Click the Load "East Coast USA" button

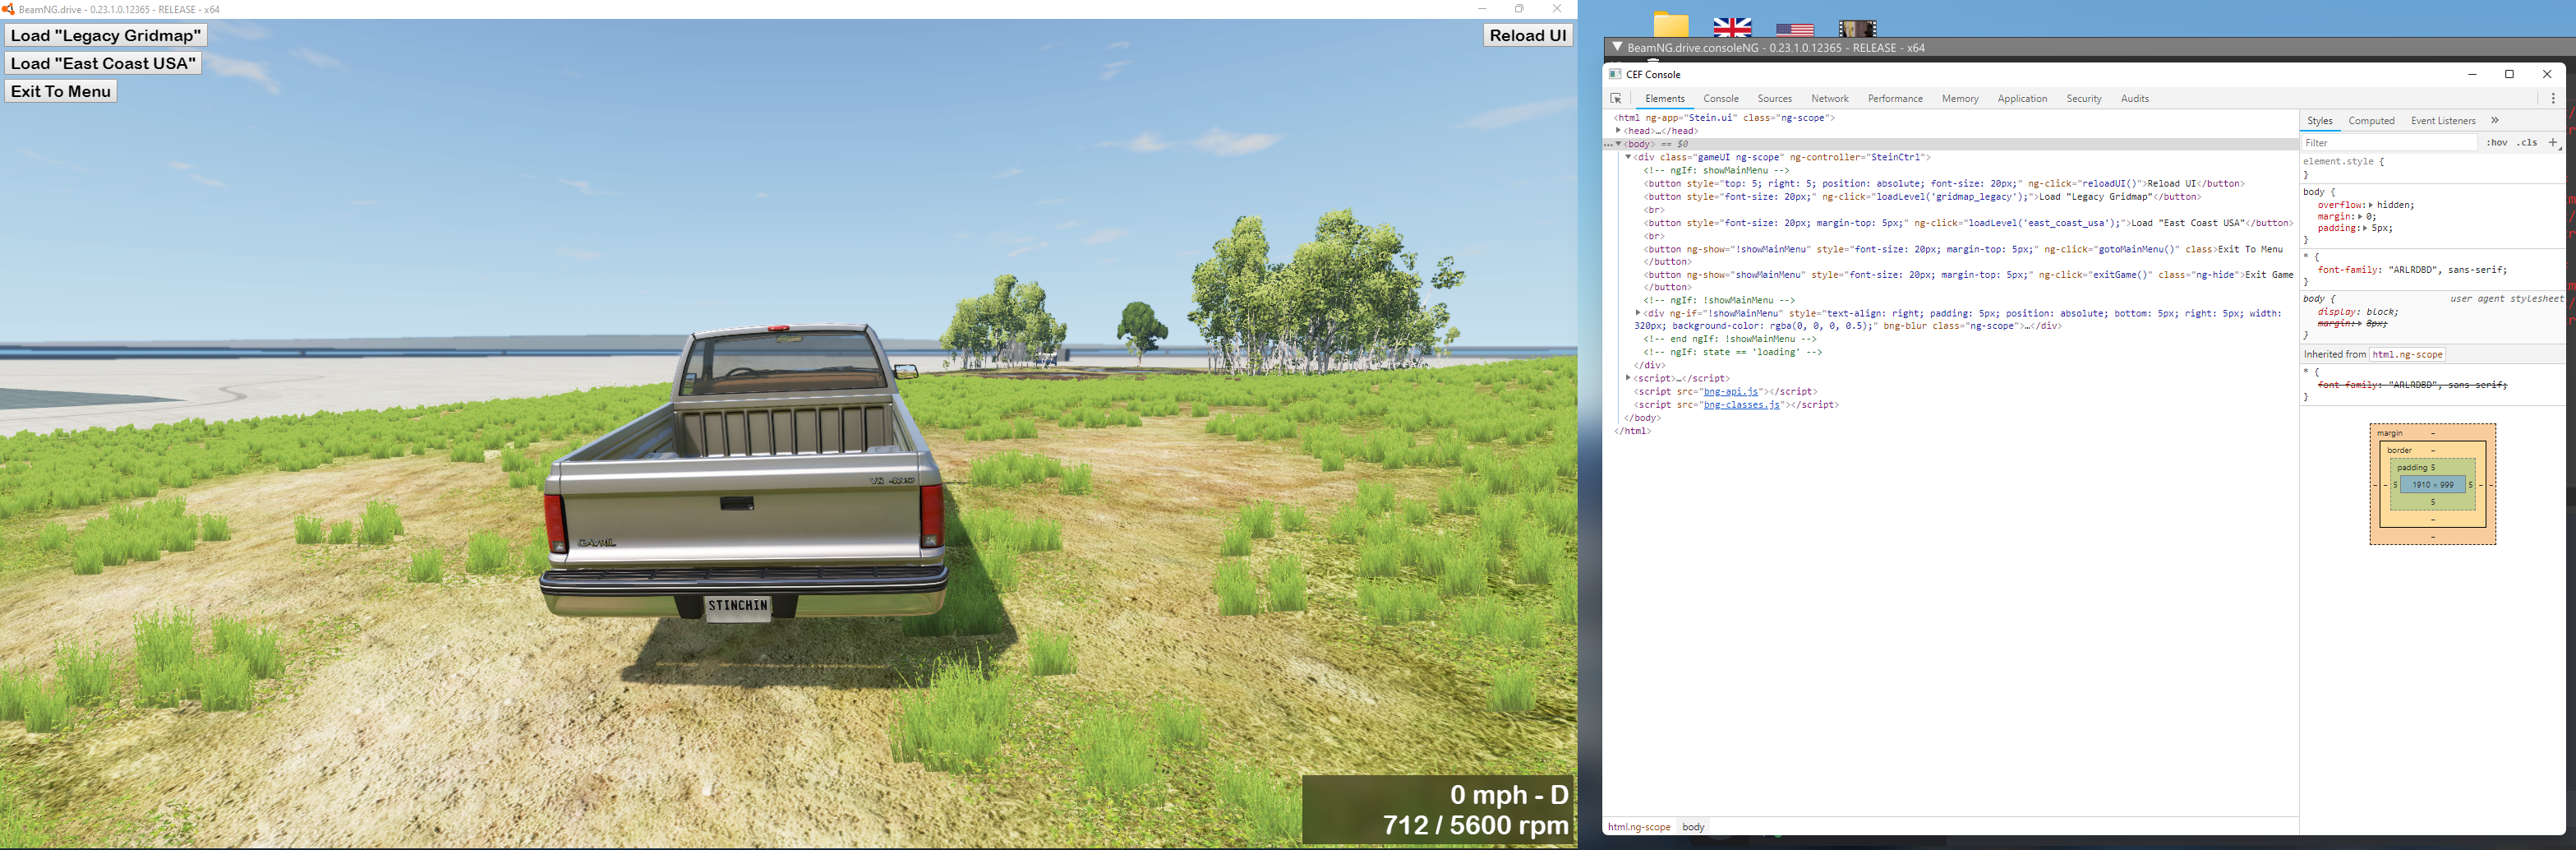(103, 64)
